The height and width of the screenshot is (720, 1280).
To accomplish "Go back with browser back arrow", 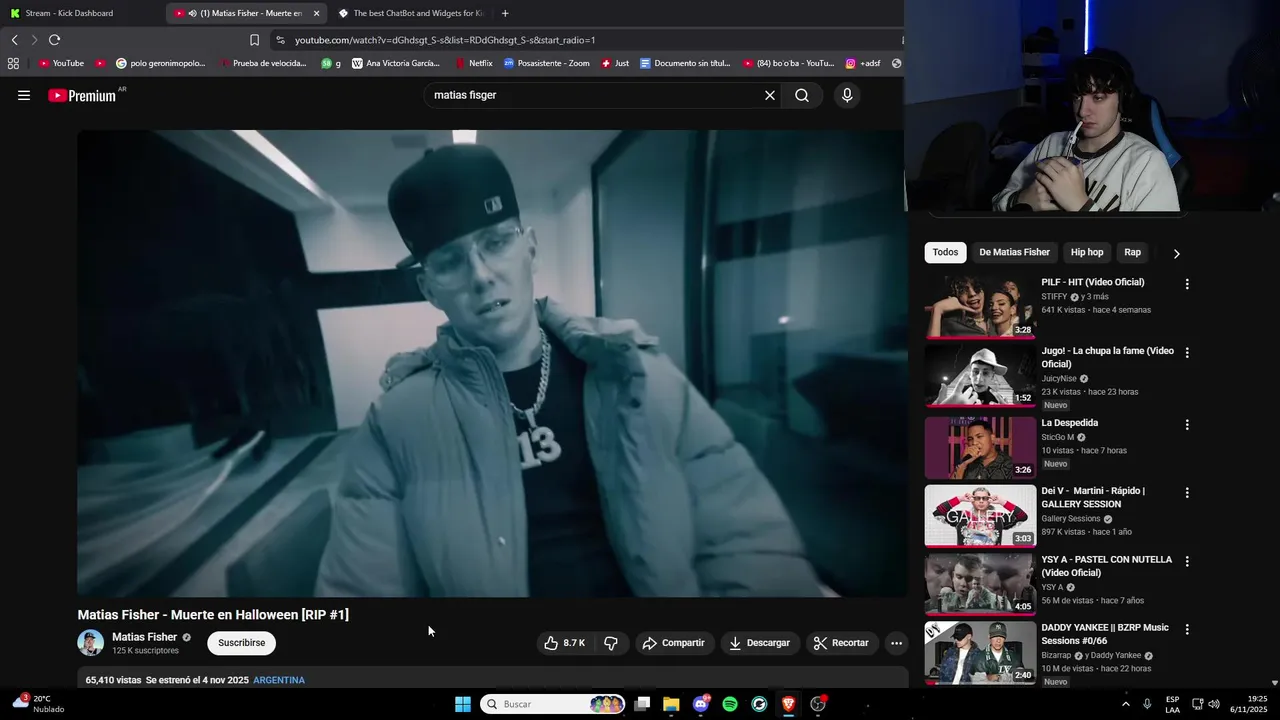I will (14, 40).
